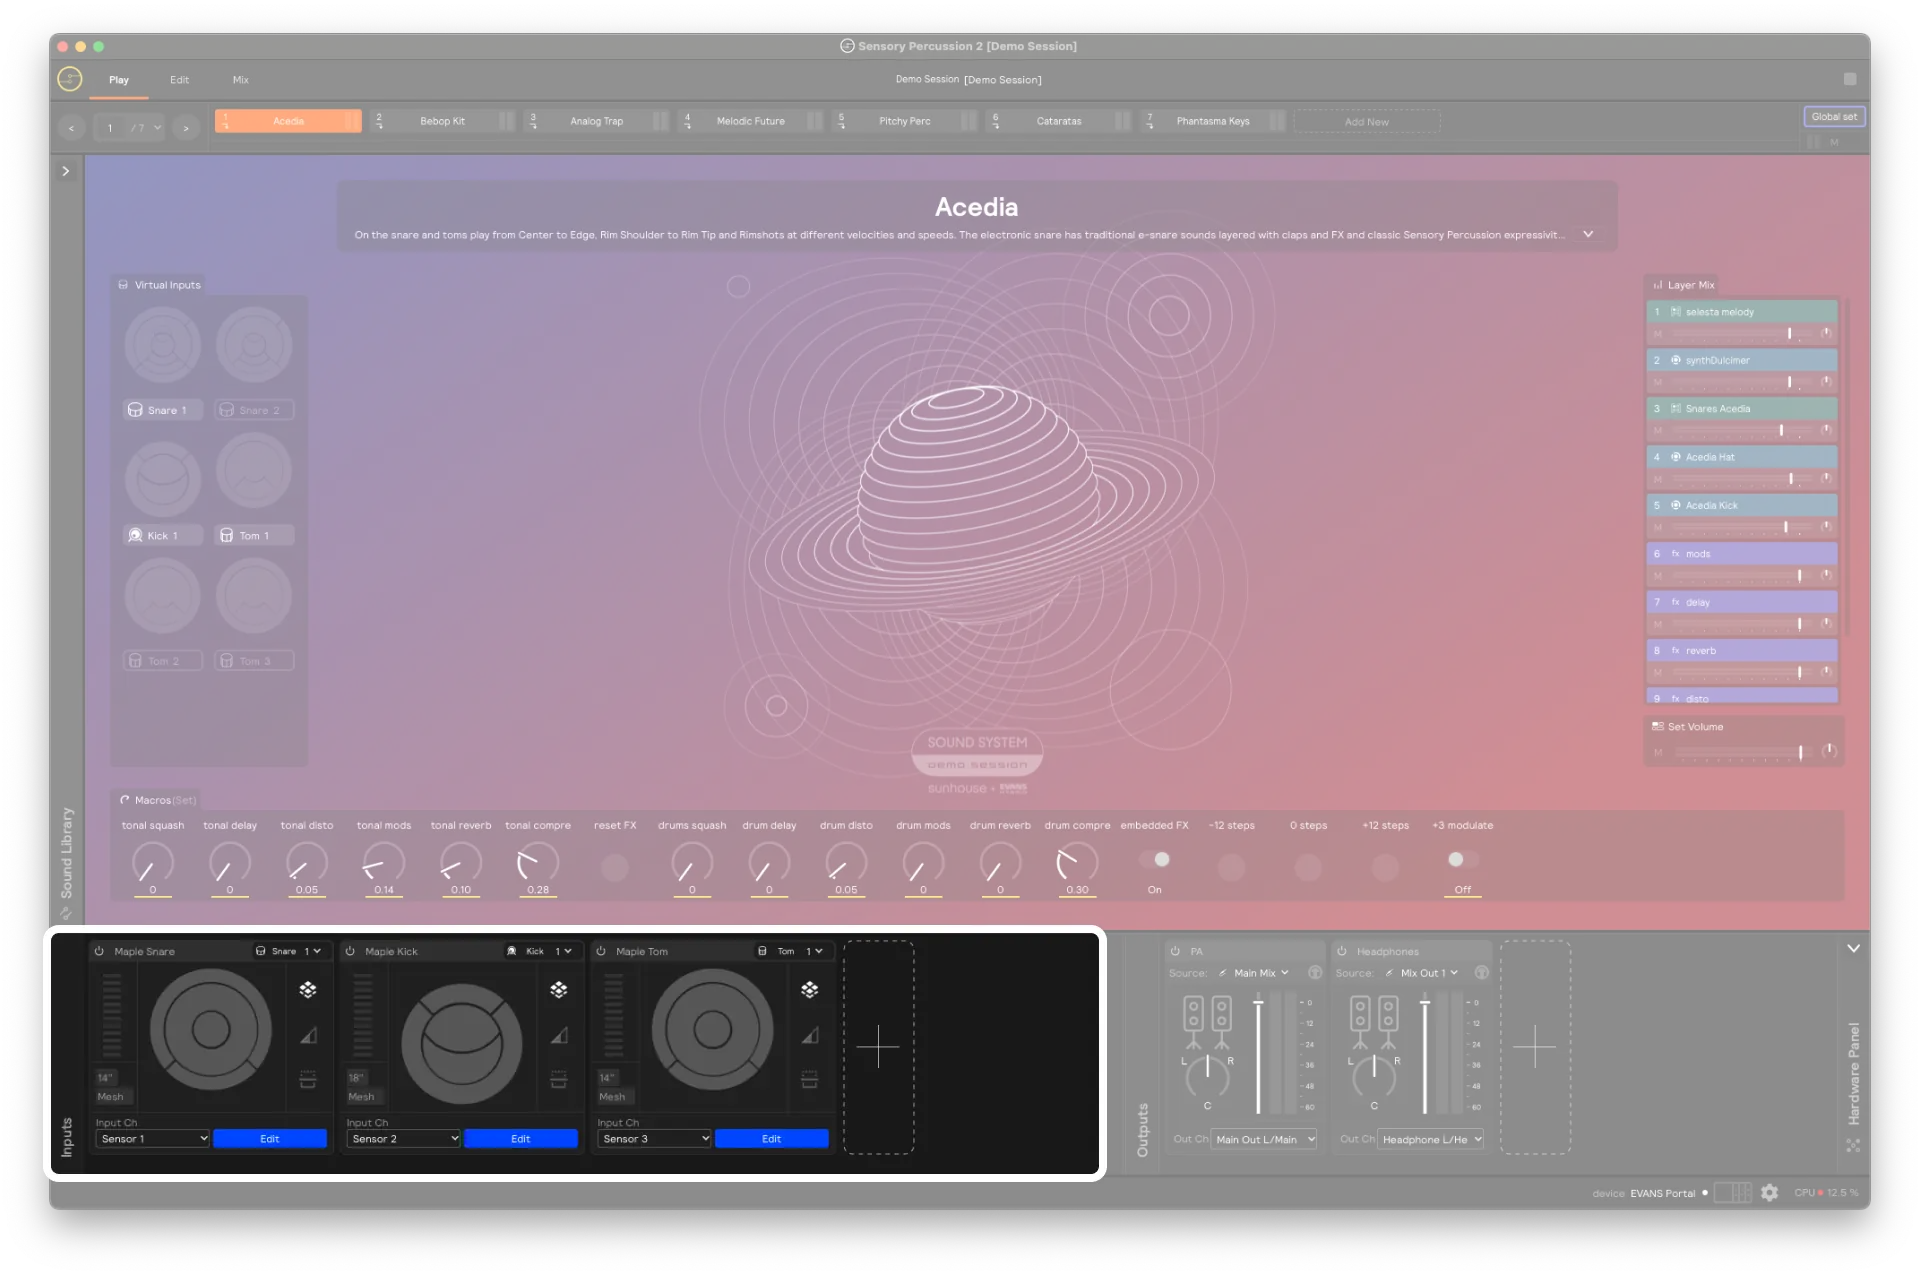Image resolution: width=1920 pixels, height=1275 pixels.
Task: Open Sensor 2 input channel dropdown
Action: (404, 1138)
